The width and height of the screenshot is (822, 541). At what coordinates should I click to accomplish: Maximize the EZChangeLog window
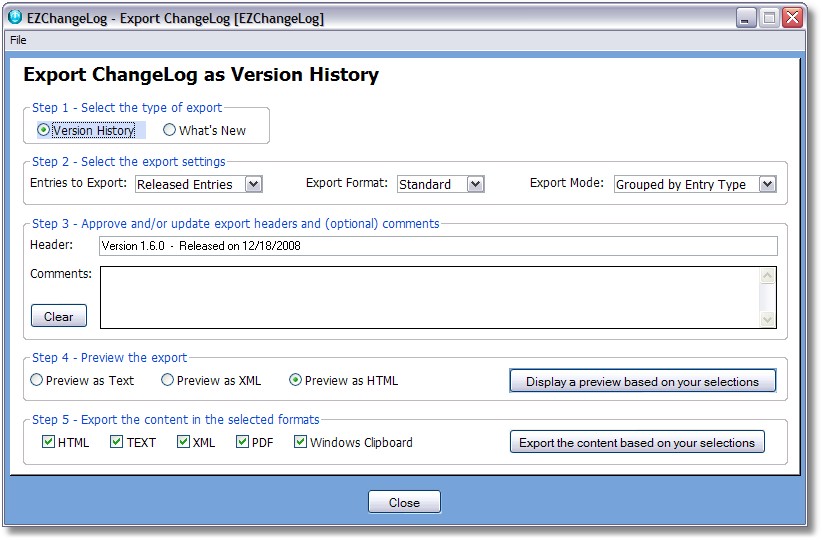click(769, 18)
